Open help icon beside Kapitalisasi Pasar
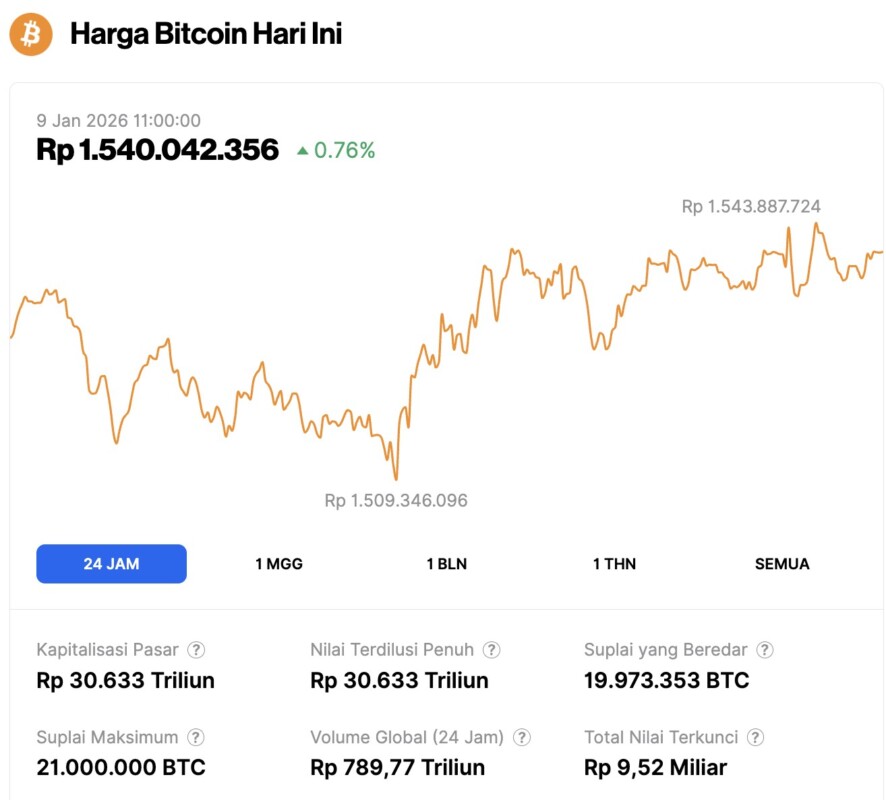This screenshot has width=886, height=800. click(198, 650)
